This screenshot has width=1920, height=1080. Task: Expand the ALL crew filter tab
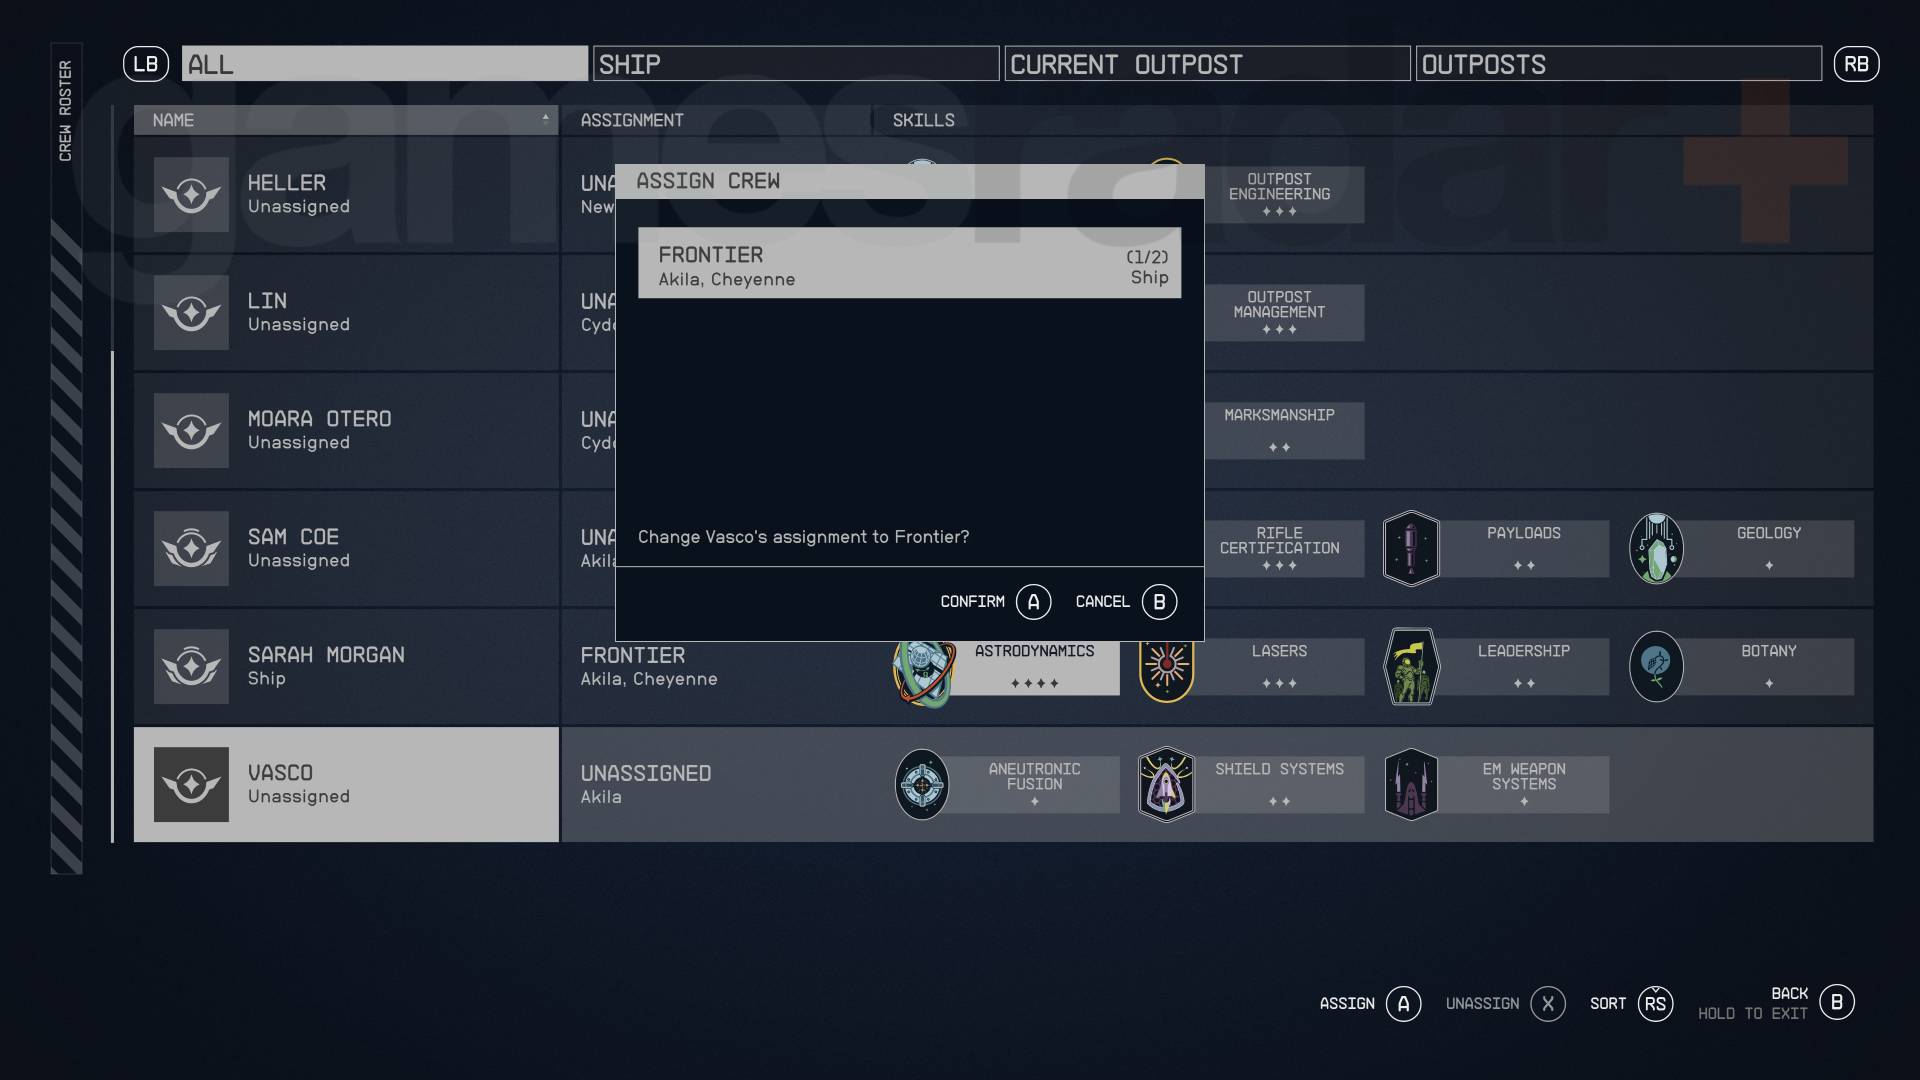tap(384, 62)
